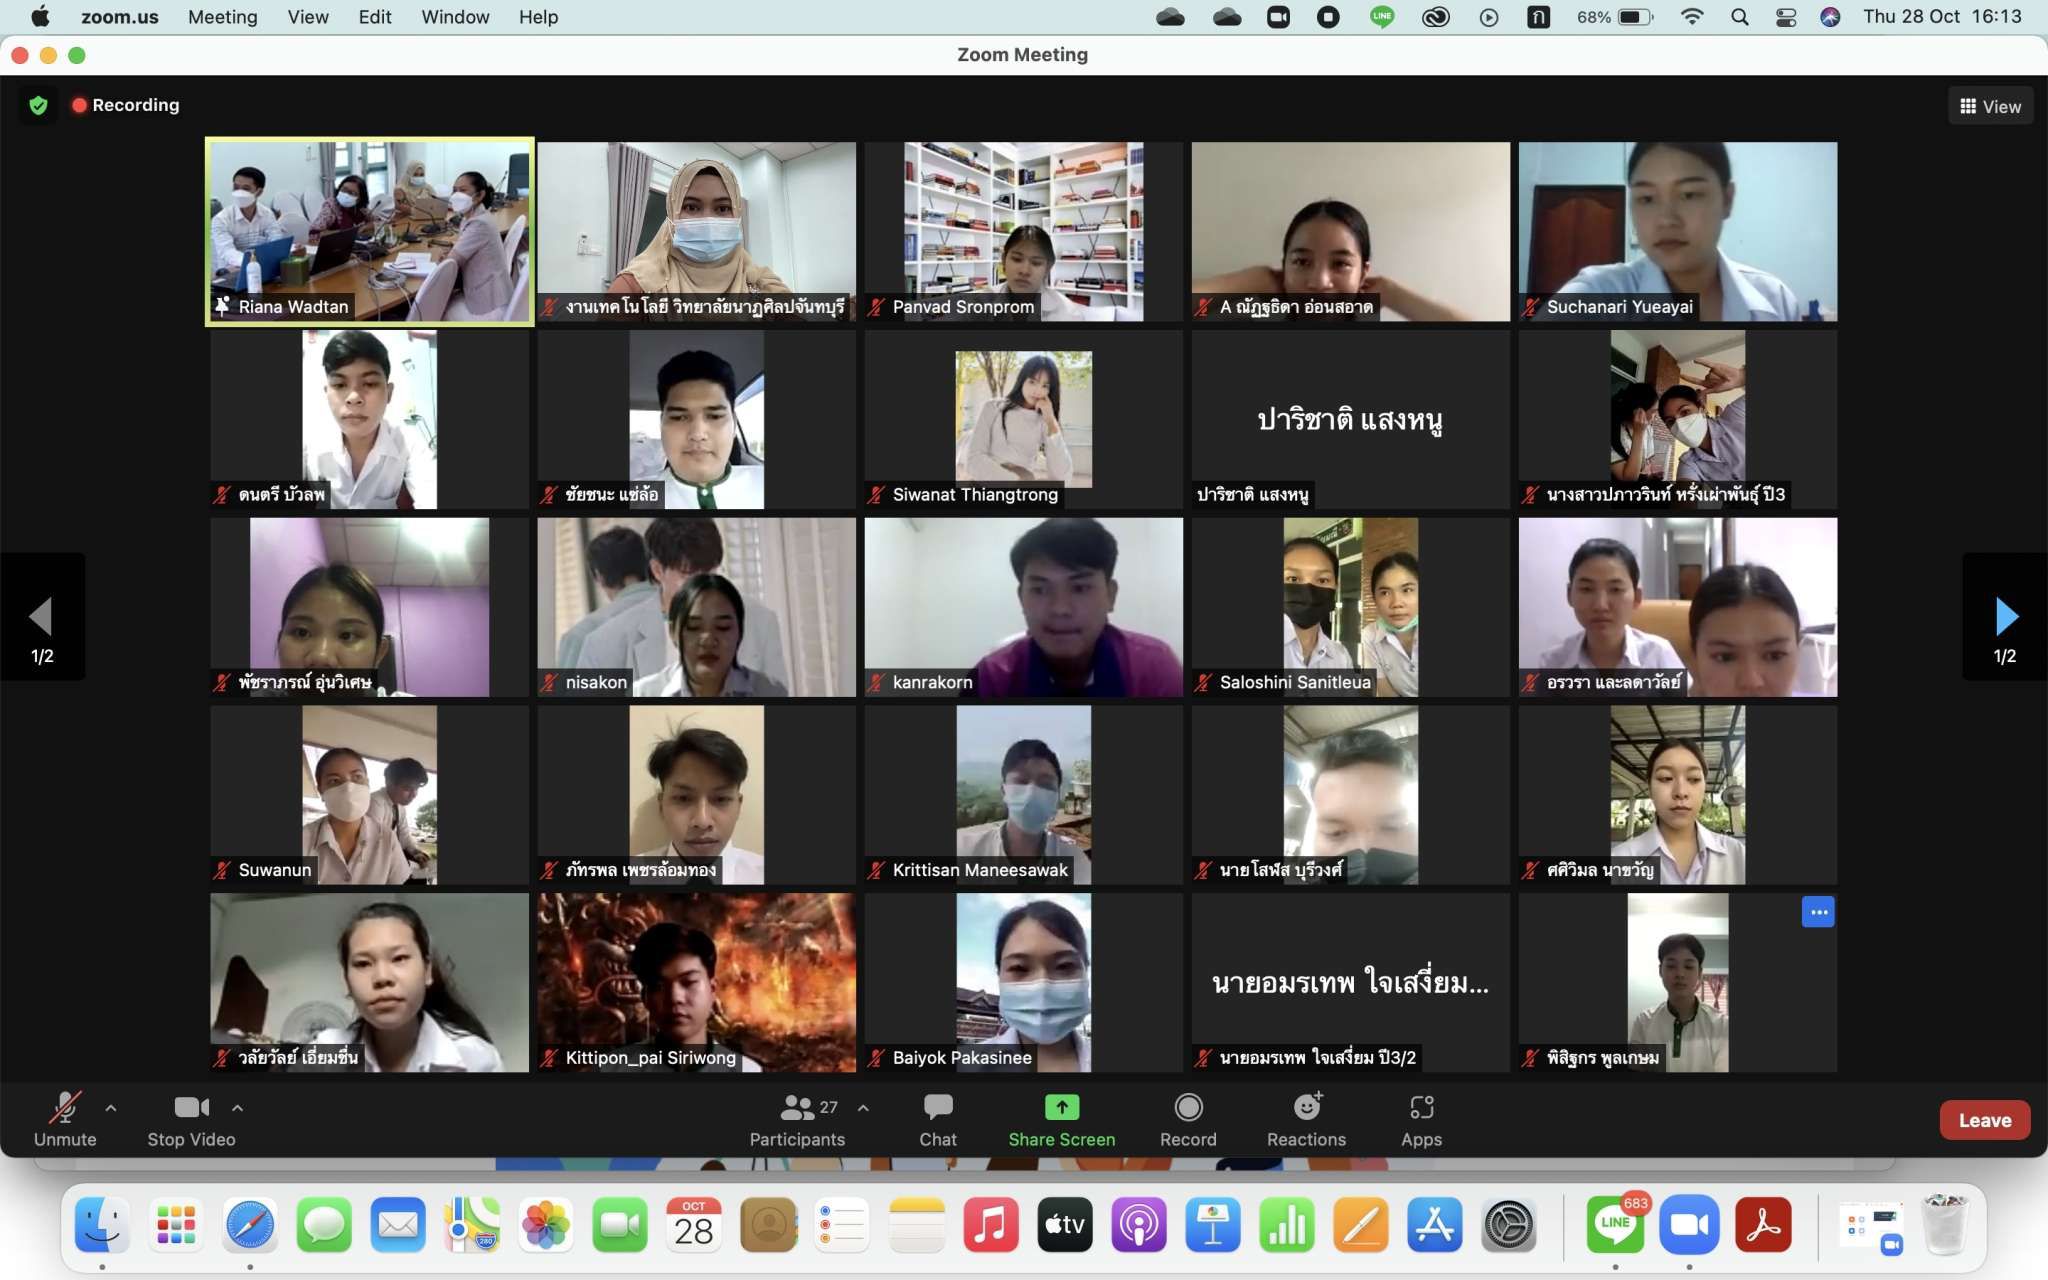Leave the meeting
This screenshot has height=1280, width=2048.
1984,1120
